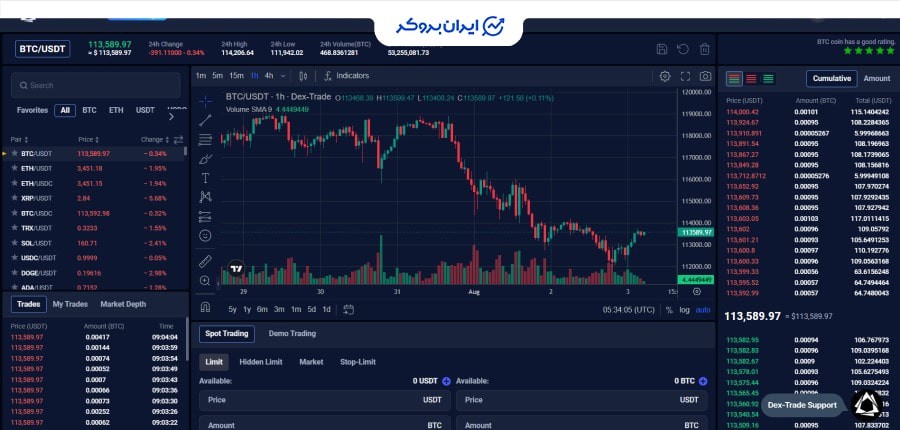The width and height of the screenshot is (900, 430).
Task: Enter fullscreen chart mode
Action: (x=685, y=76)
